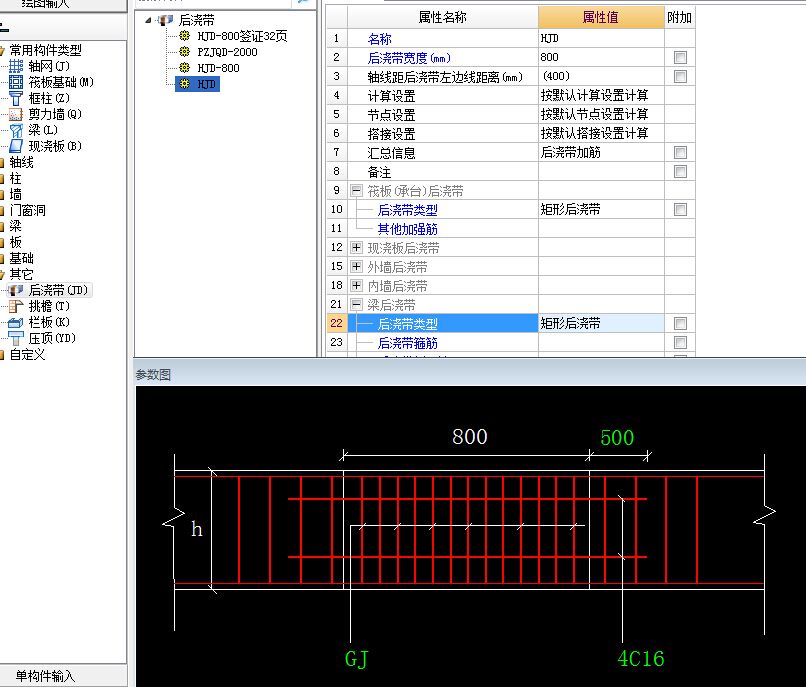The width and height of the screenshot is (806, 687).
Task: Toggle 汇总信息 附加 checkbox
Action: pyautogui.click(x=680, y=153)
